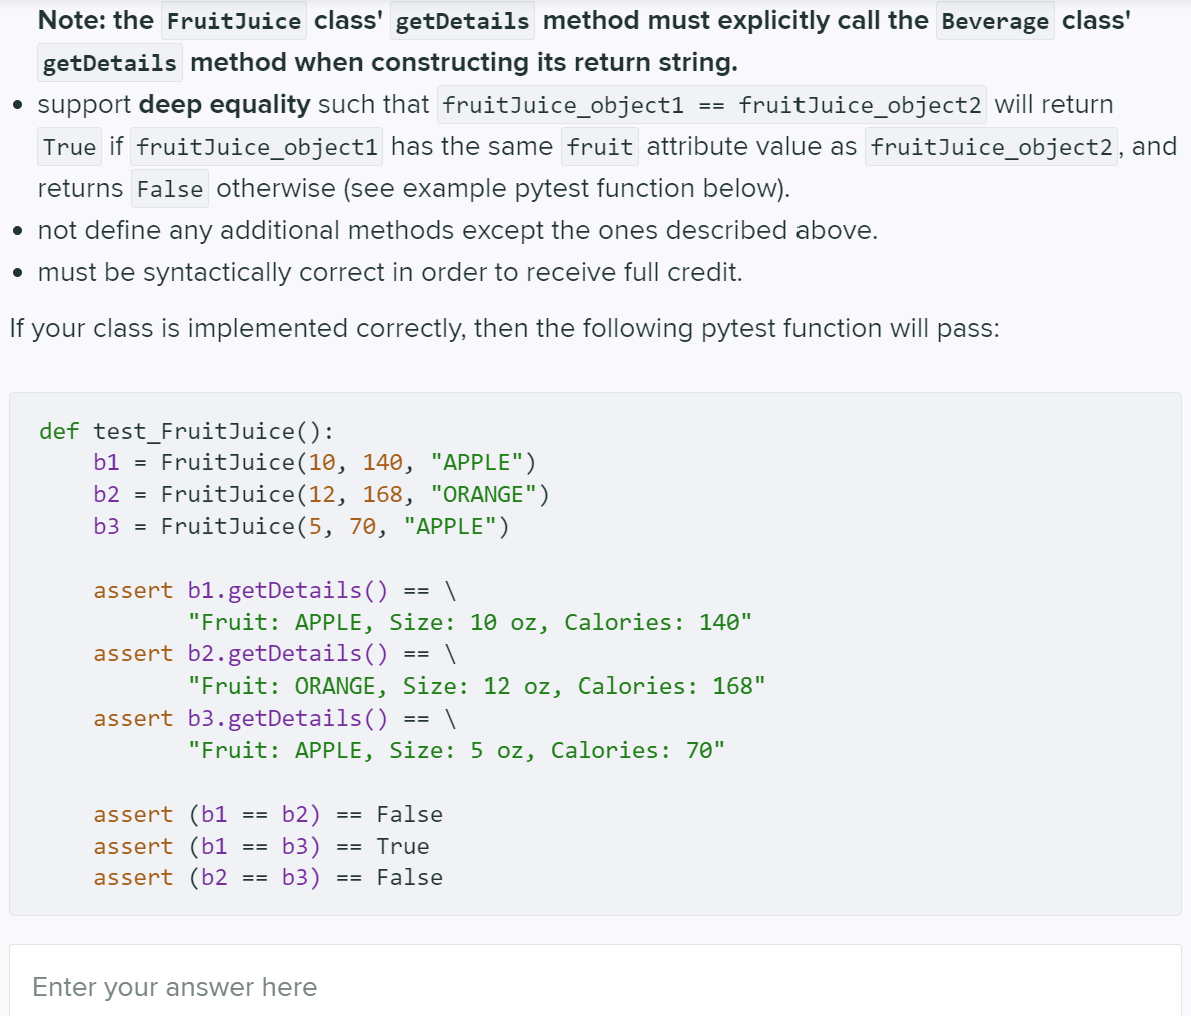Click the answer input field

tap(595, 985)
